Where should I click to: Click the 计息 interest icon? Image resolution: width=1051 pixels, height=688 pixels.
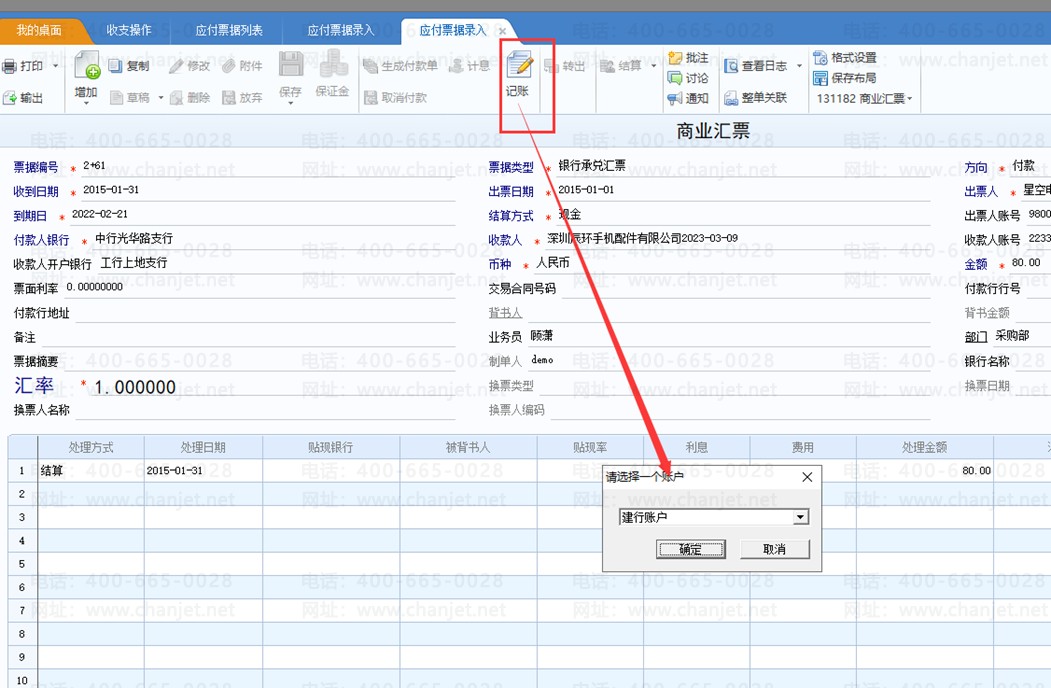(x=456, y=66)
